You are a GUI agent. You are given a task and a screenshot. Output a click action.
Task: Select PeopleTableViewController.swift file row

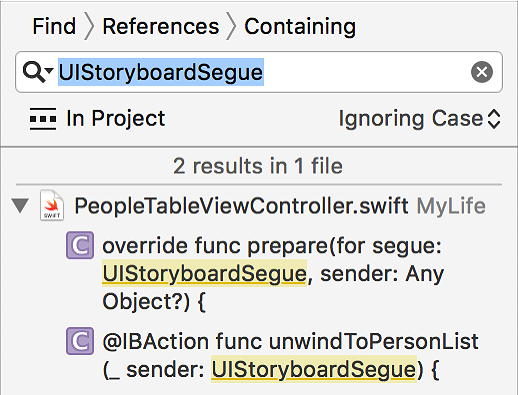coord(259,206)
